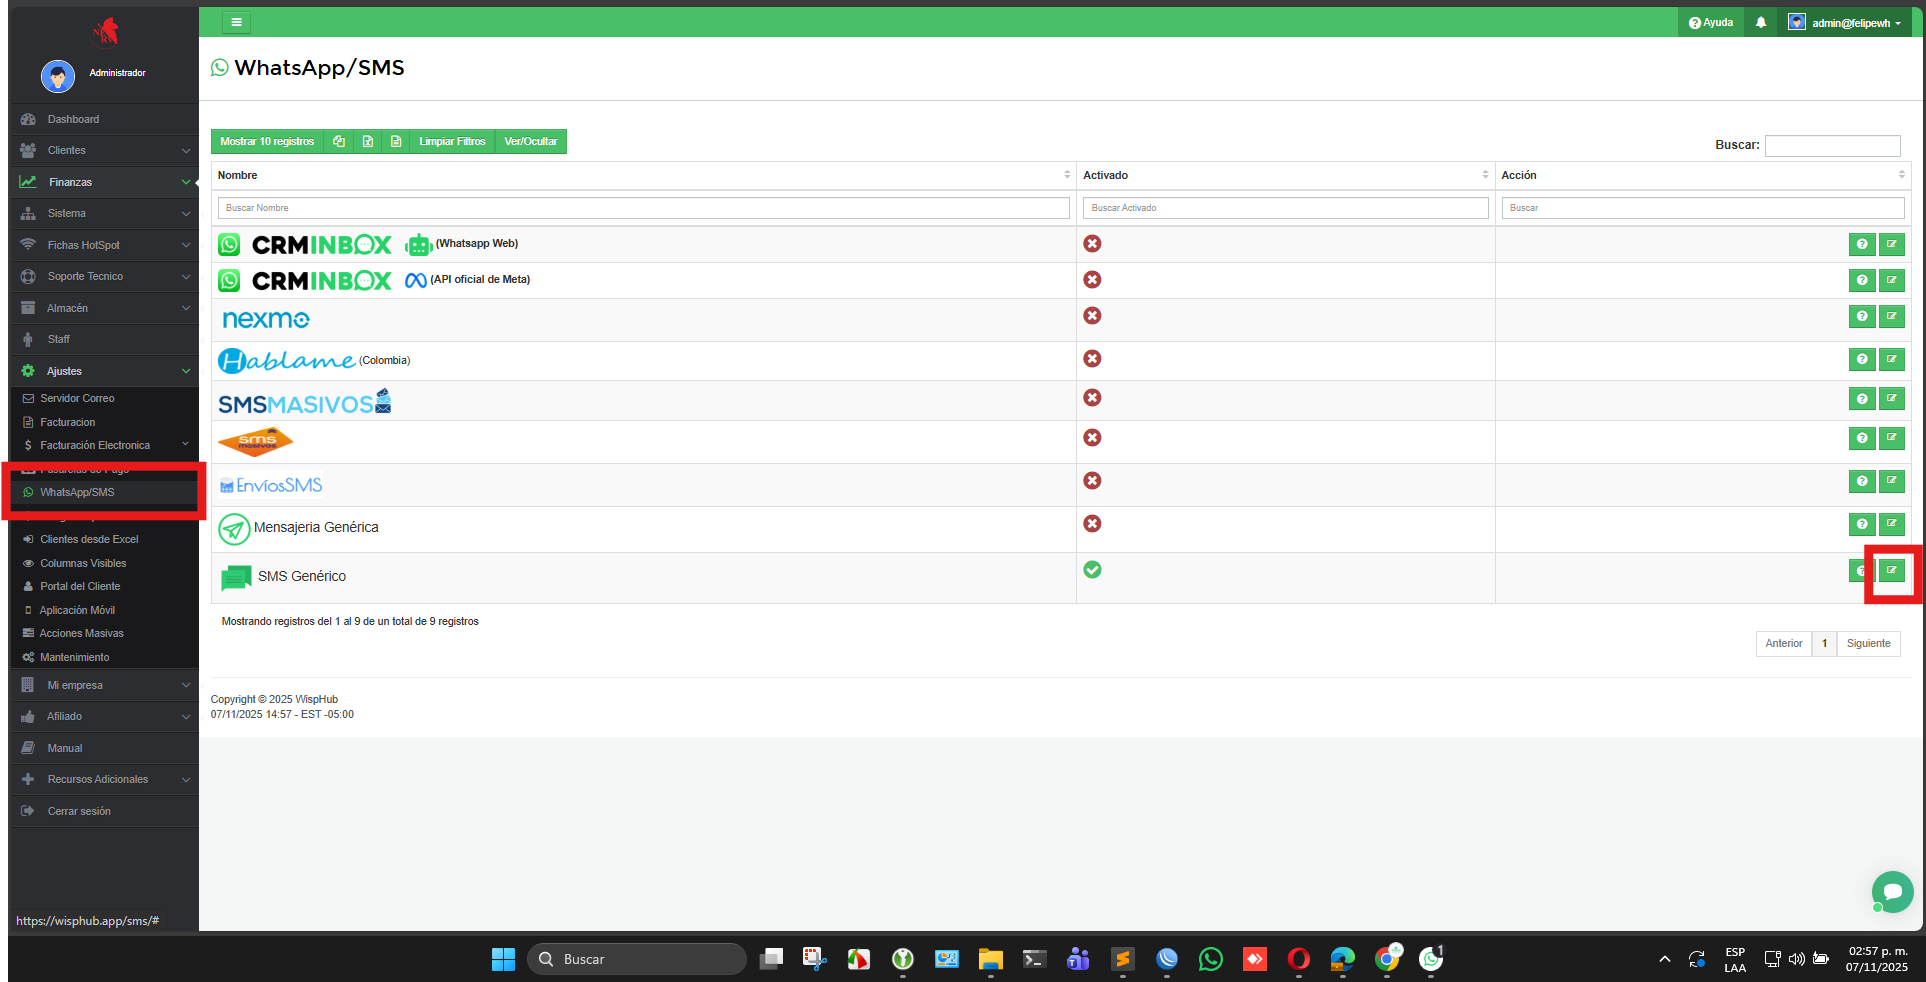Open the notifications bell

pos(1761,23)
